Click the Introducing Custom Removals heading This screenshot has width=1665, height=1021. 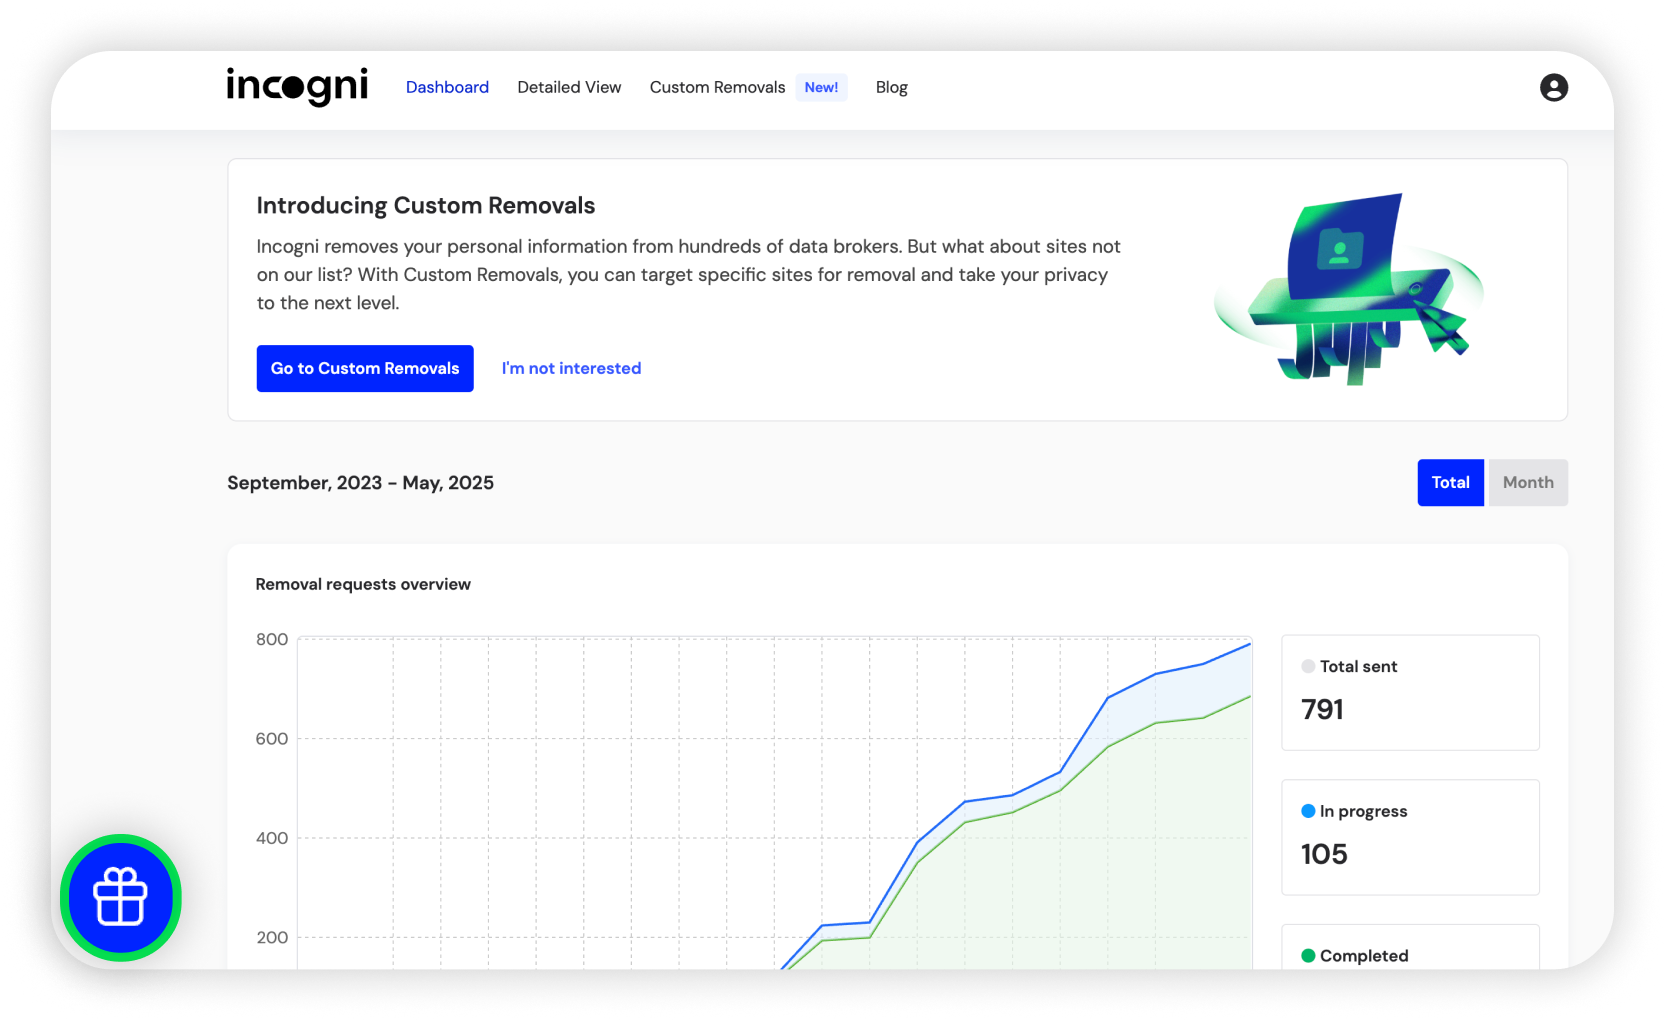[x=426, y=205]
